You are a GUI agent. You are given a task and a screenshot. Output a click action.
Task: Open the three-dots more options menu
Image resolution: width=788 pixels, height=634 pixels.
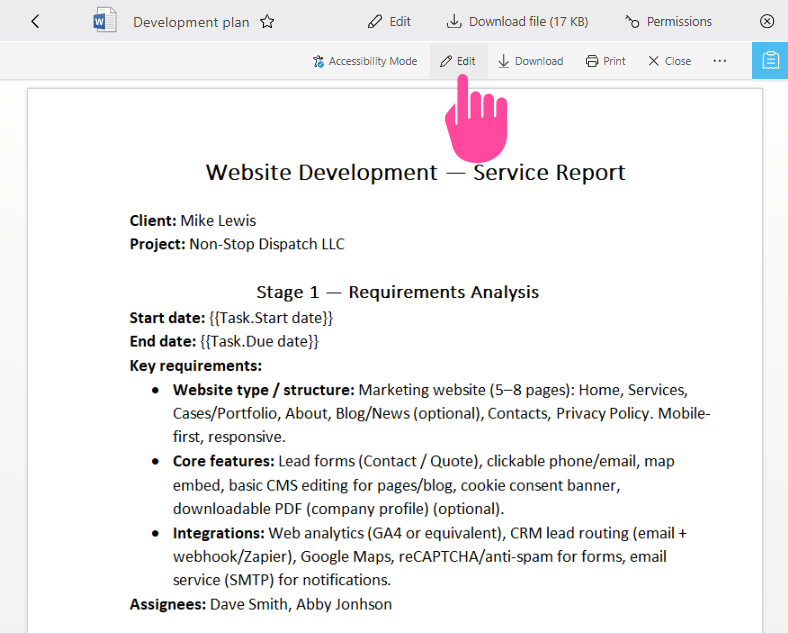pyautogui.click(x=720, y=61)
